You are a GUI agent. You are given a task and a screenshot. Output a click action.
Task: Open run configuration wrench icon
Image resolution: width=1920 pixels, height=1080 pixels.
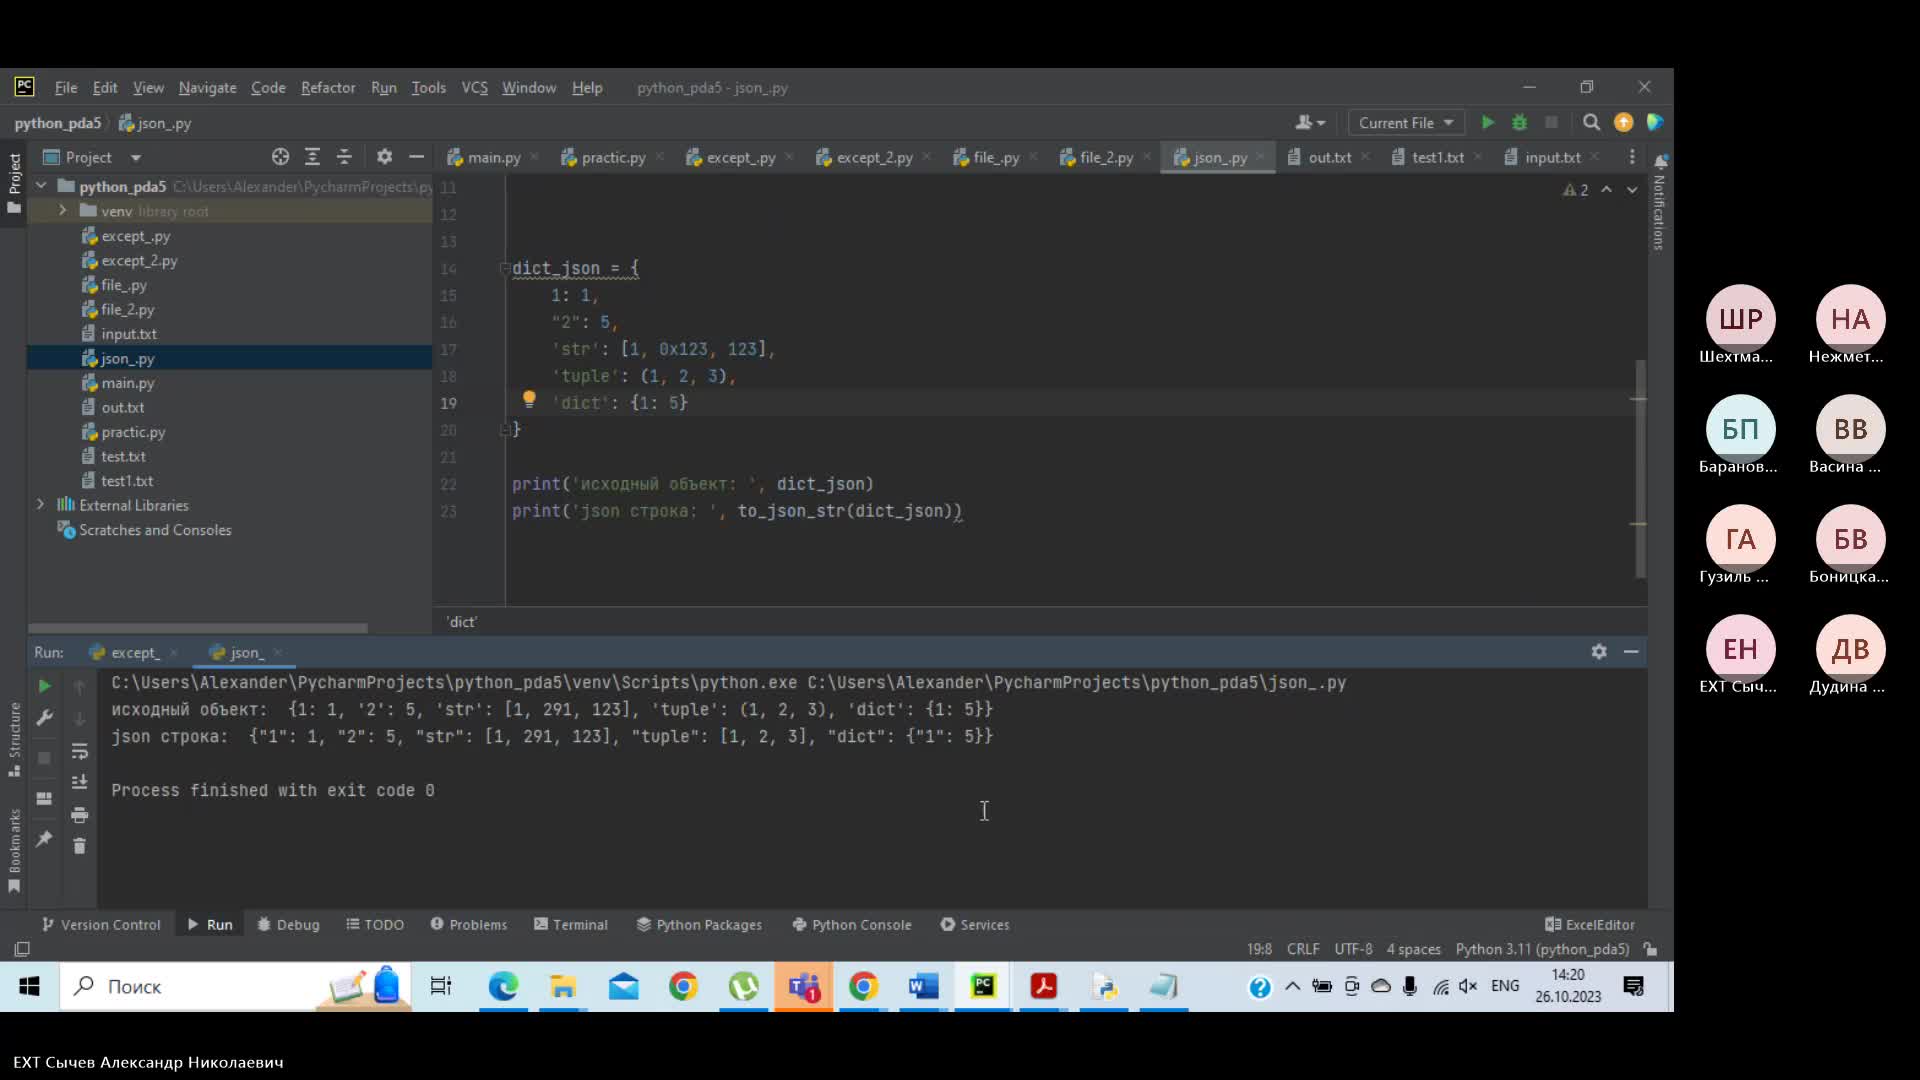pos(44,718)
